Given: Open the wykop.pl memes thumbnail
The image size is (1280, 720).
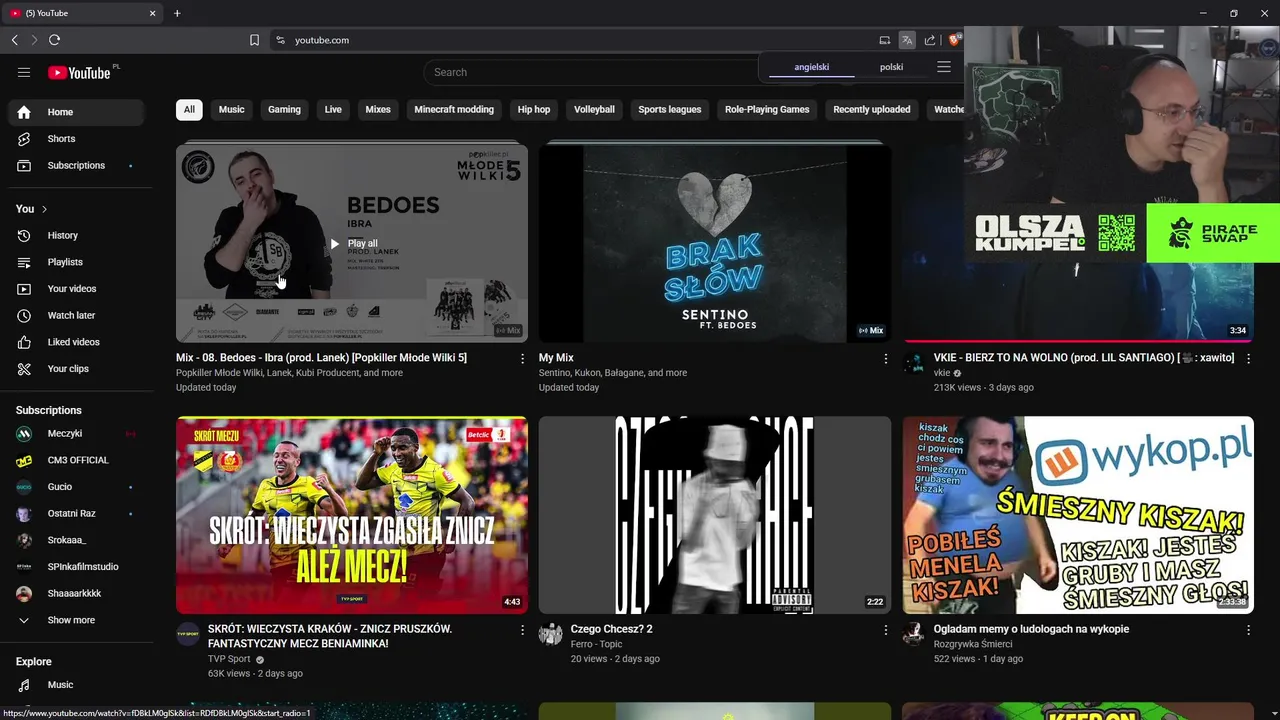Looking at the screenshot, I should pyautogui.click(x=1078, y=515).
